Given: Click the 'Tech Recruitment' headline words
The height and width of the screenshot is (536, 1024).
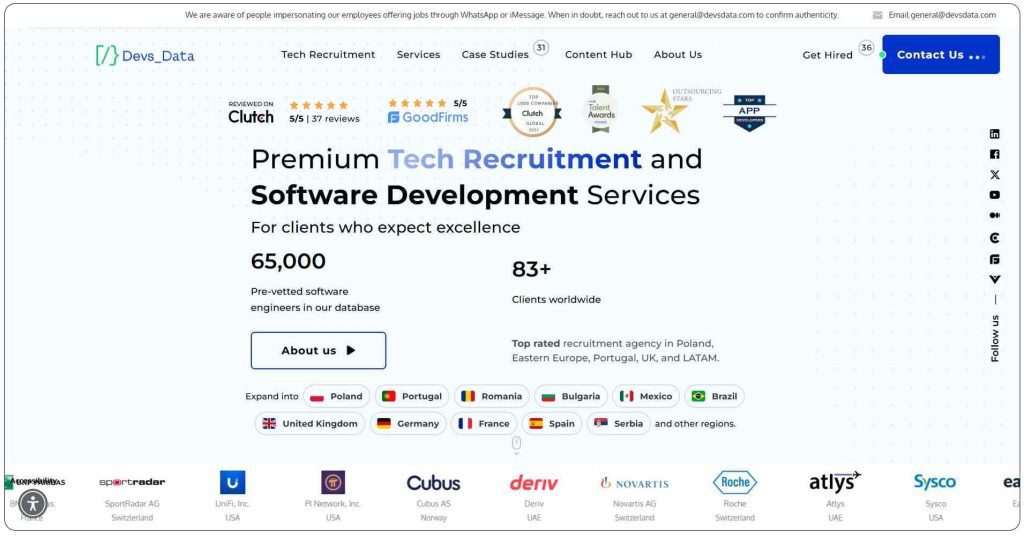Looking at the screenshot, I should coord(515,159).
